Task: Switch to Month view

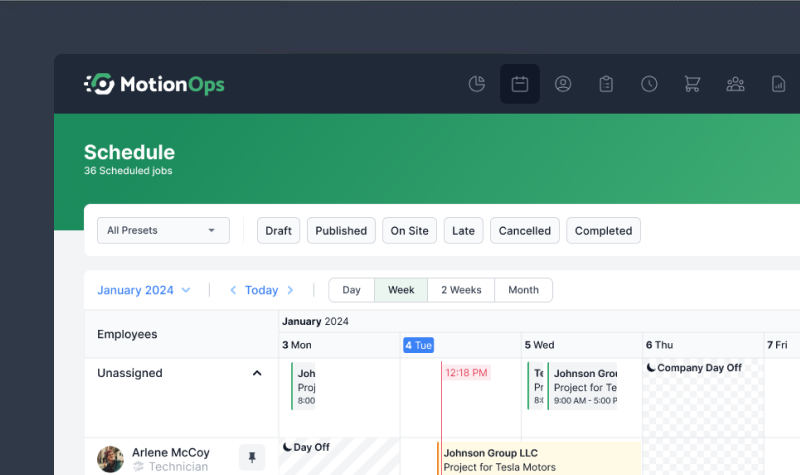Action: 523,290
